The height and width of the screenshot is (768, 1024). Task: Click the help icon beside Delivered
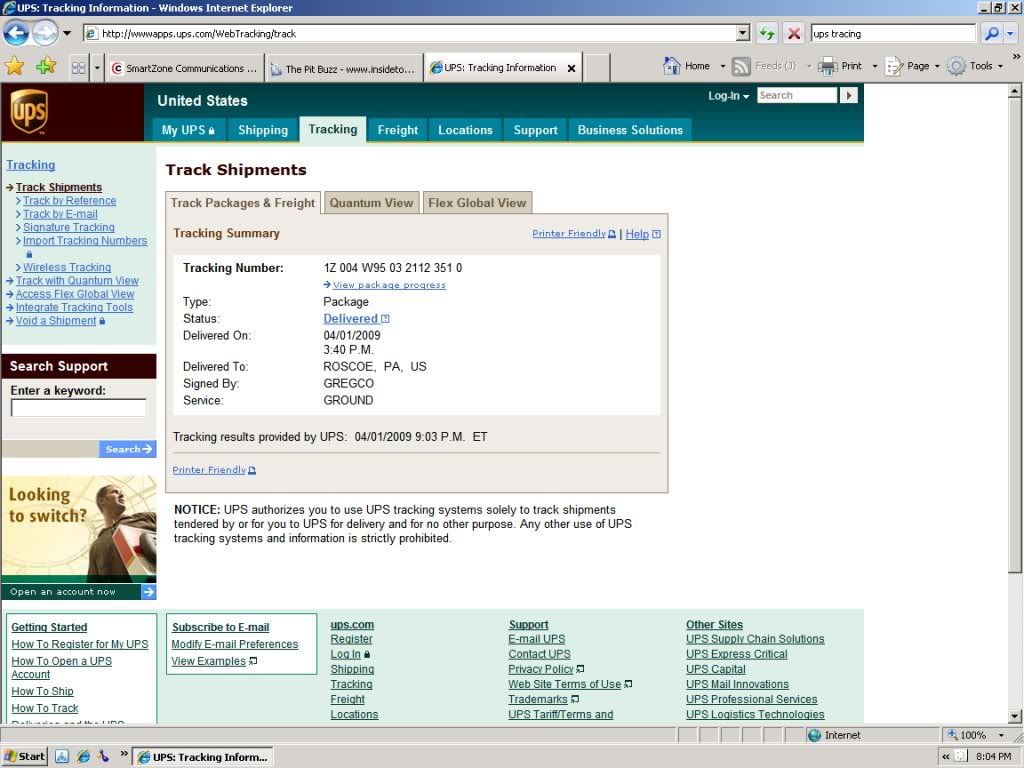385,319
